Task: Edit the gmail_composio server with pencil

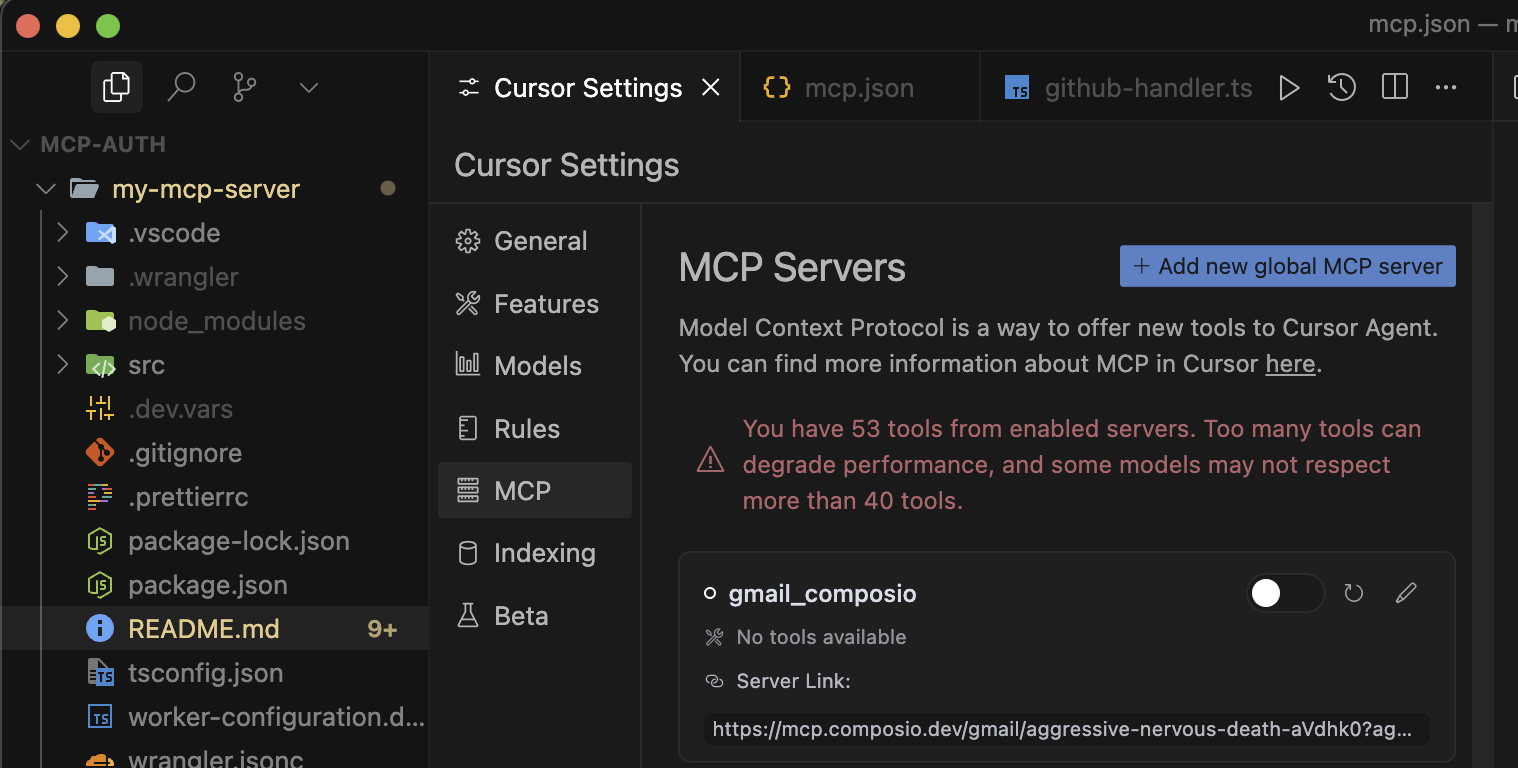Action: [x=1406, y=594]
